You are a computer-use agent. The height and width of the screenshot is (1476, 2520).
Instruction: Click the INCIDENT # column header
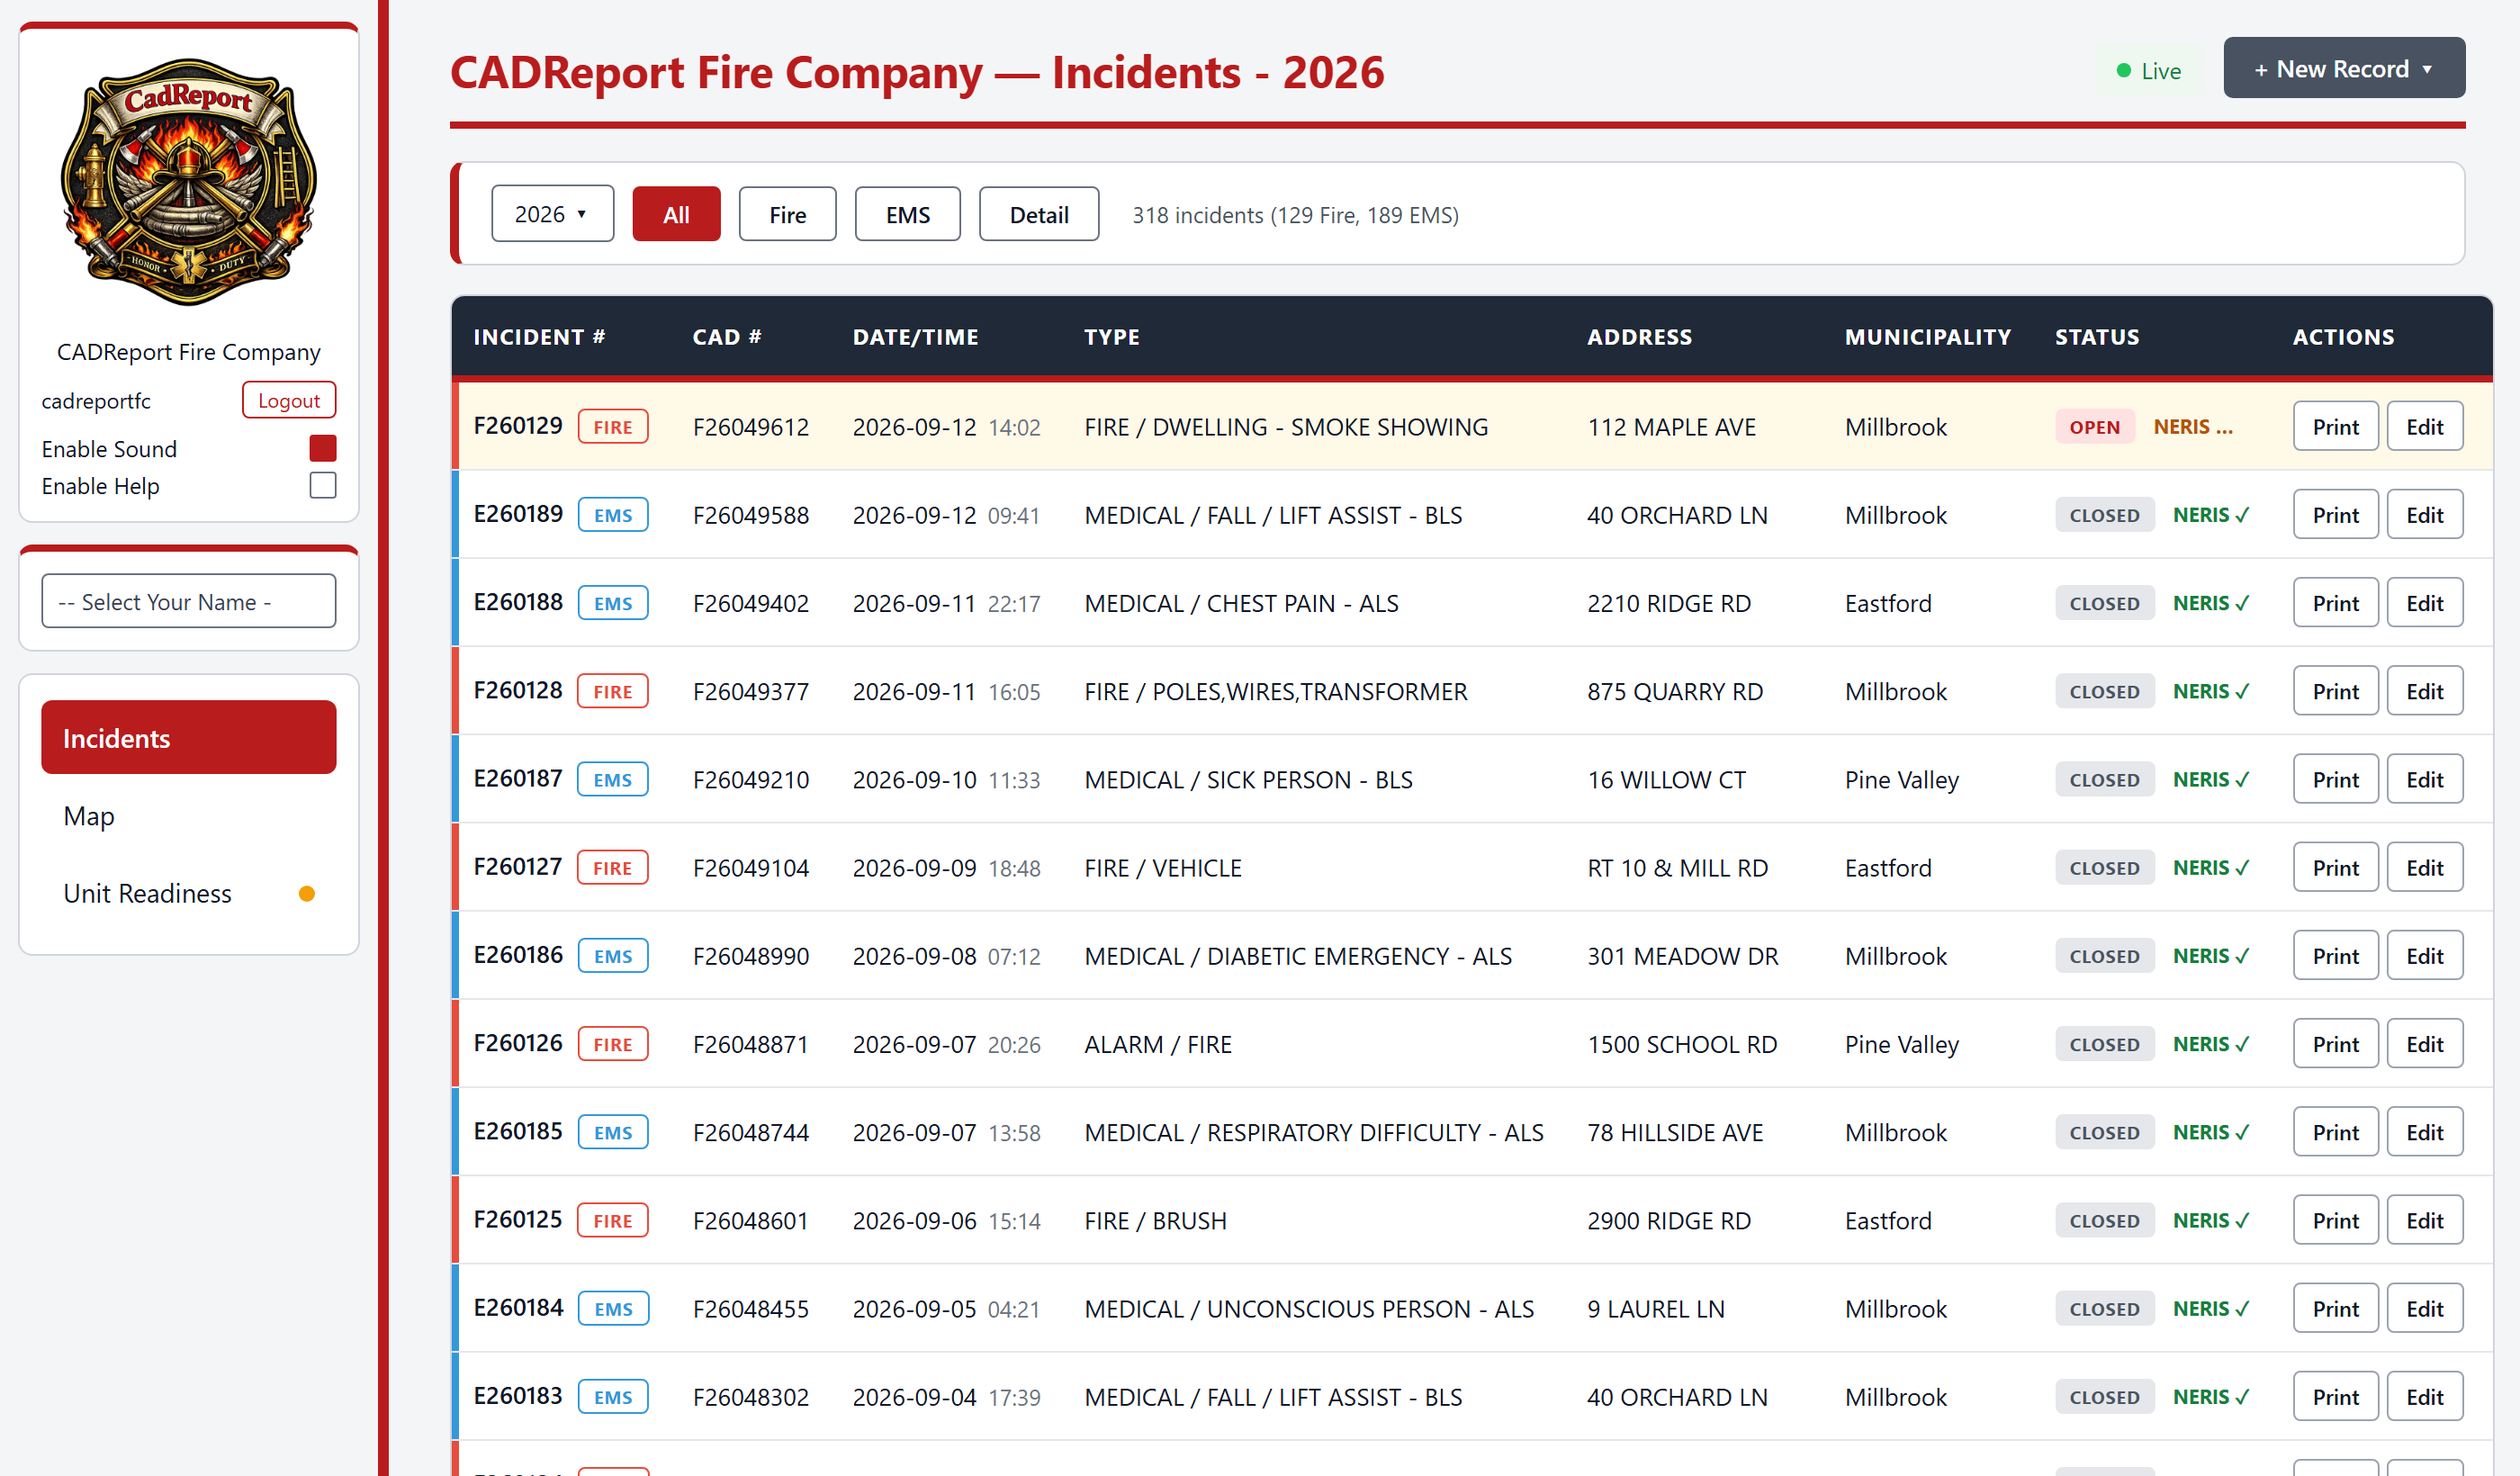click(539, 337)
